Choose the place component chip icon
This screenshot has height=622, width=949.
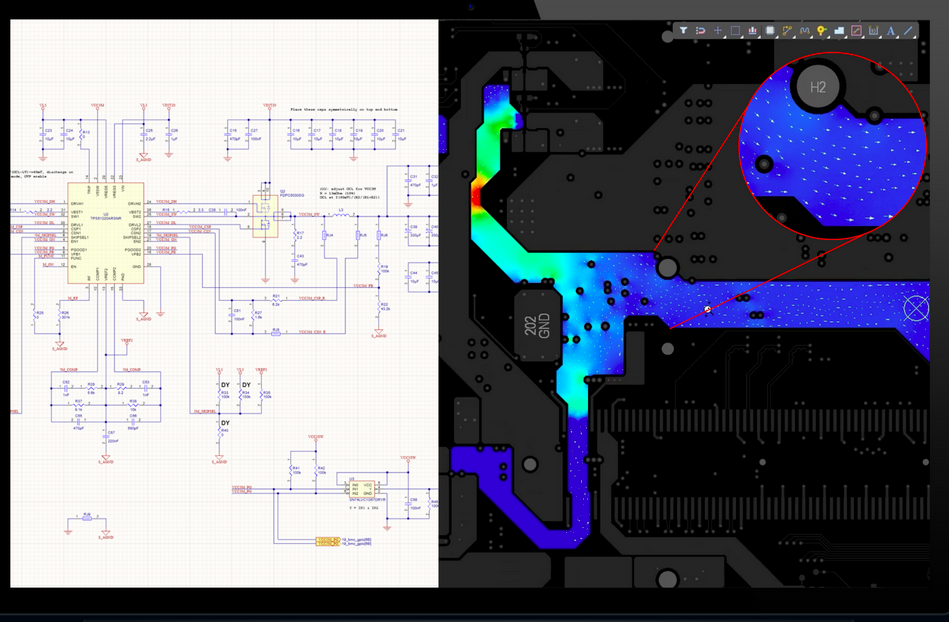770,31
